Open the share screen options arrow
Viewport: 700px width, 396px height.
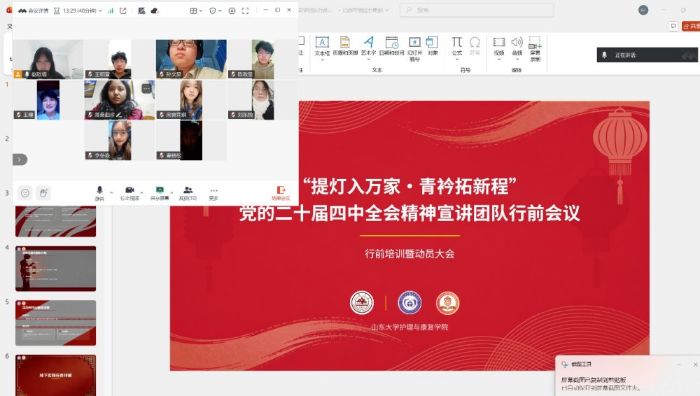(x=172, y=193)
